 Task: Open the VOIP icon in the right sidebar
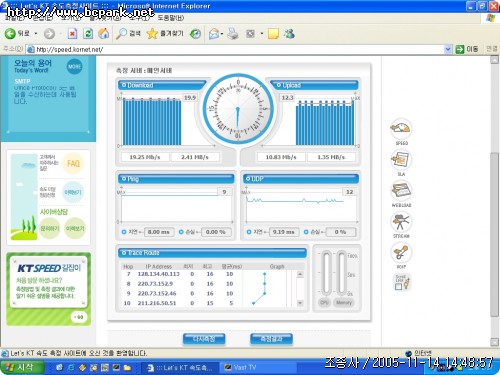(401, 253)
